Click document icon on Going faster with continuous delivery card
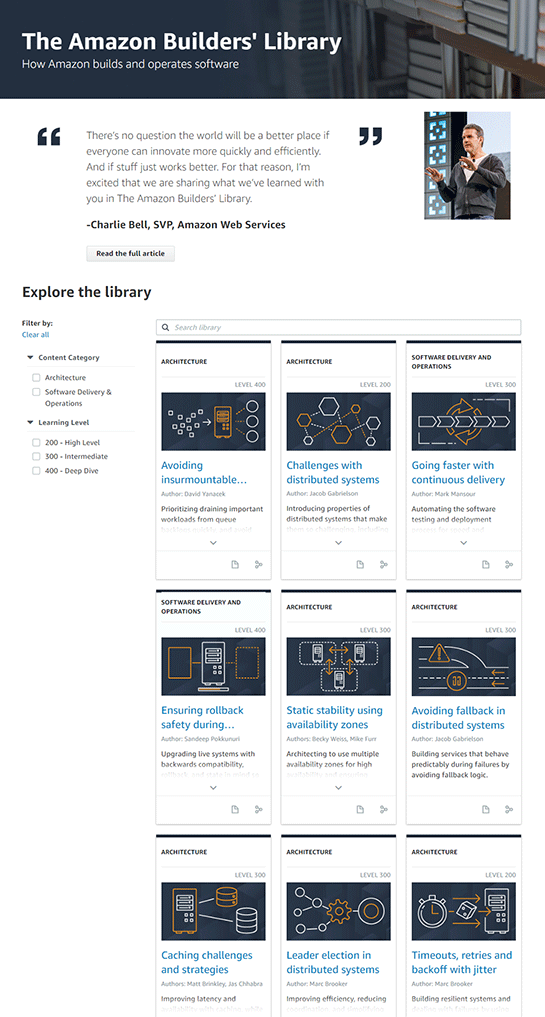Image resolution: width=545 pixels, height=1017 pixels. point(485,565)
